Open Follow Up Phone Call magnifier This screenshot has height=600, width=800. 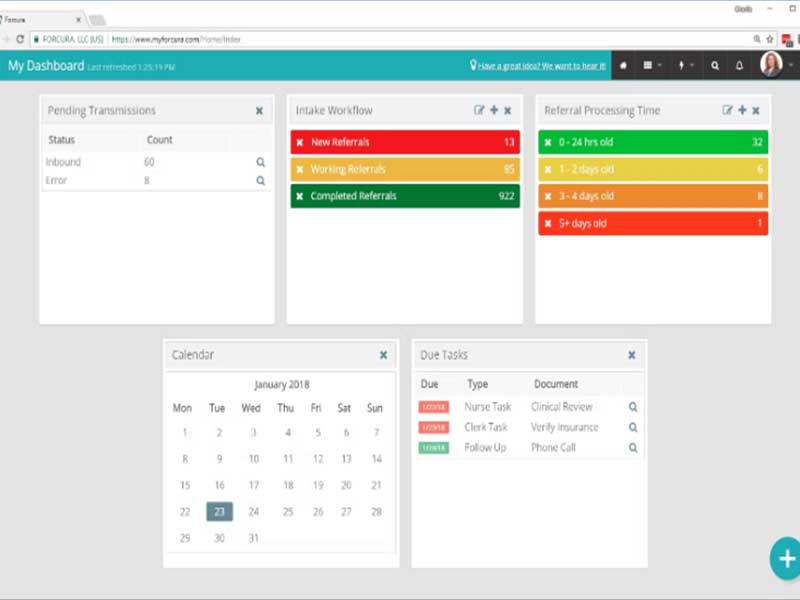point(633,448)
